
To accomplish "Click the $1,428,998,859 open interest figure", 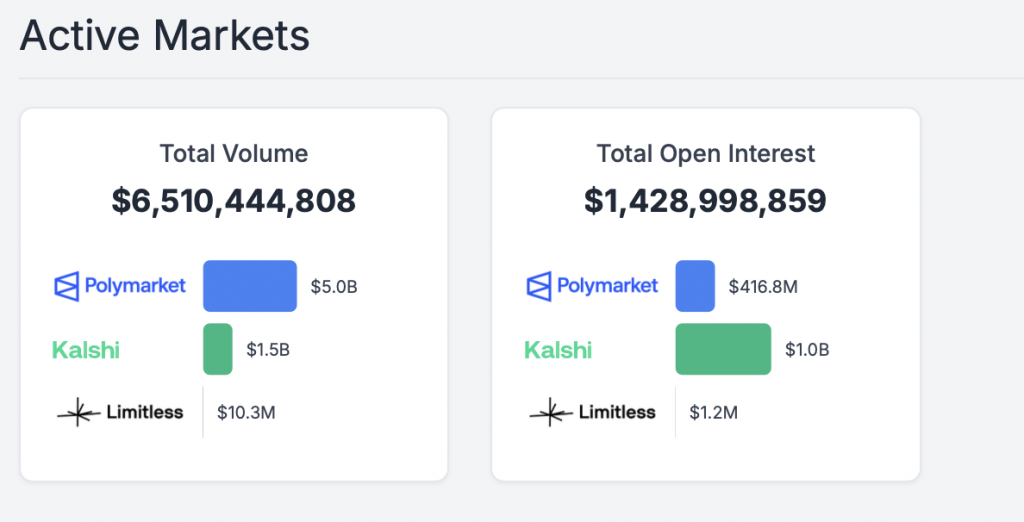I will coord(706,201).
